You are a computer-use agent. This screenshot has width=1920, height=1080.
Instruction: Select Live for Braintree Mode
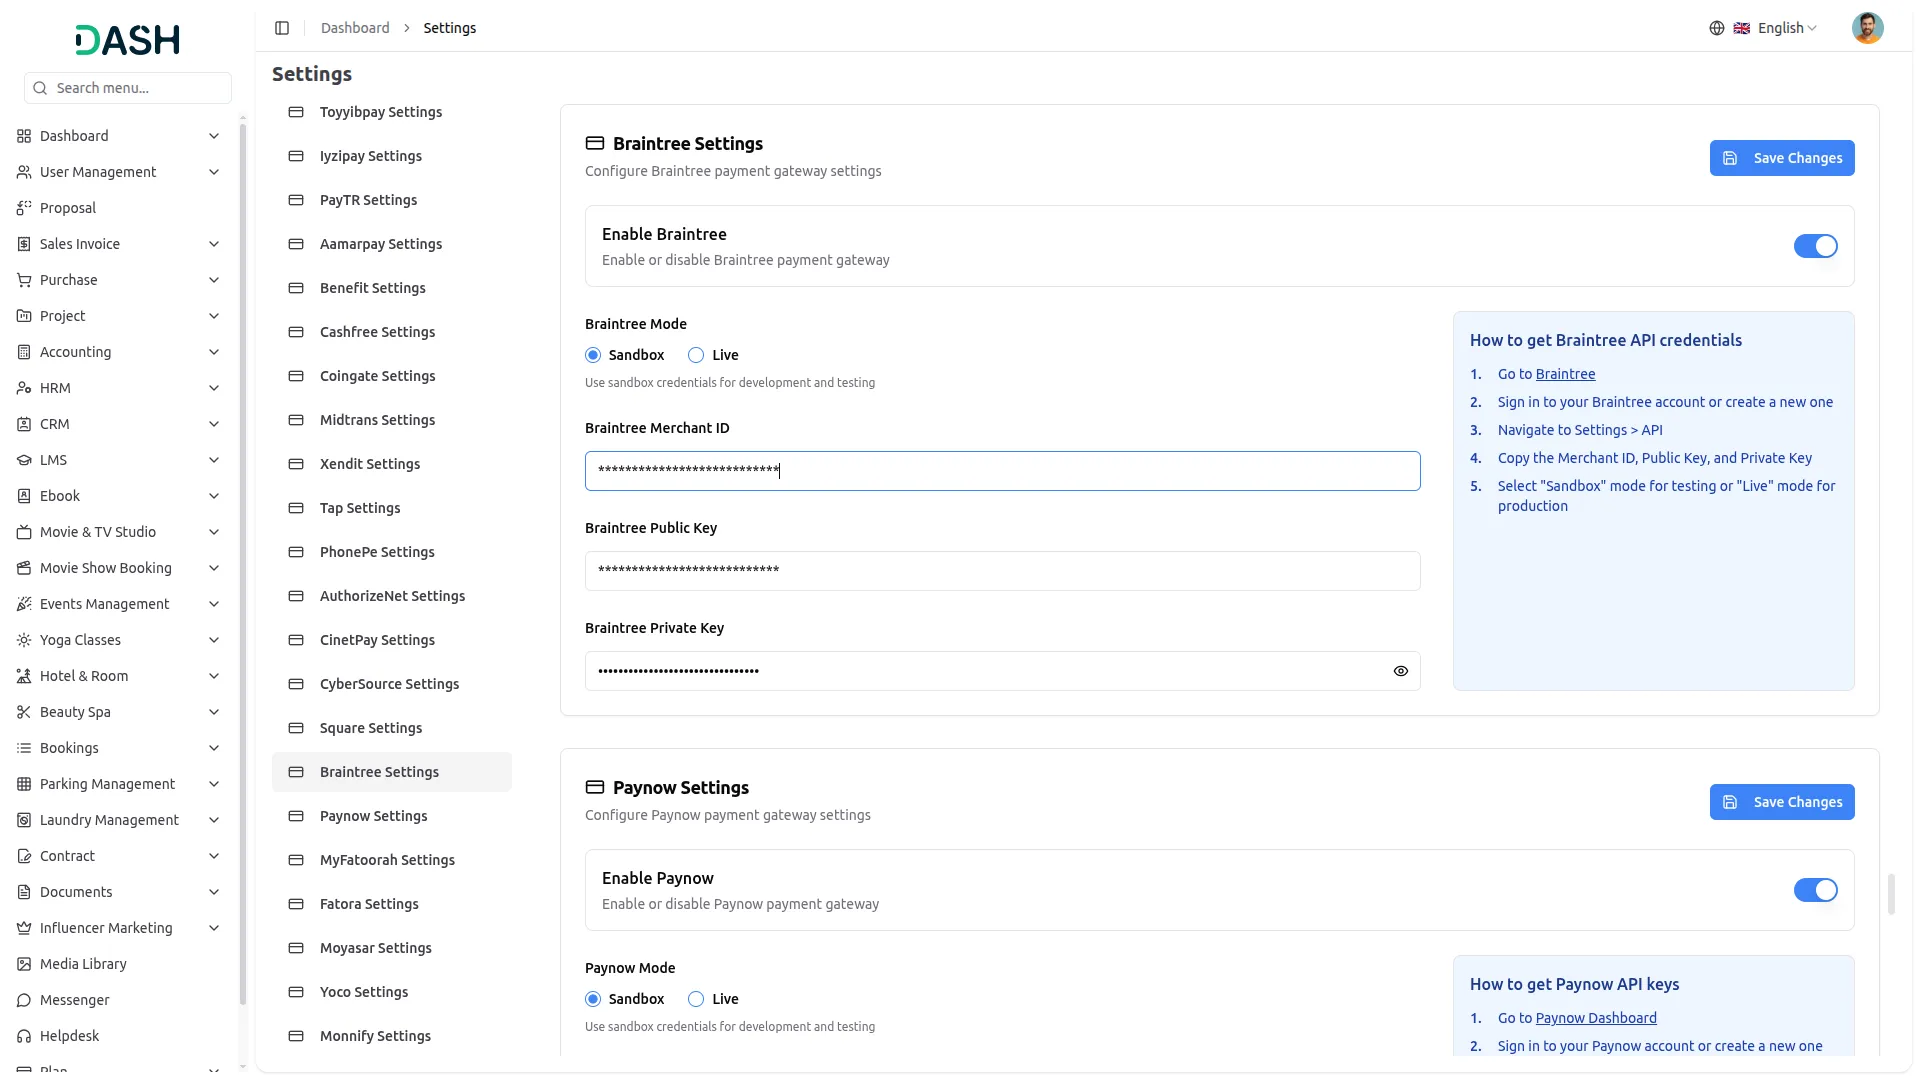696,355
